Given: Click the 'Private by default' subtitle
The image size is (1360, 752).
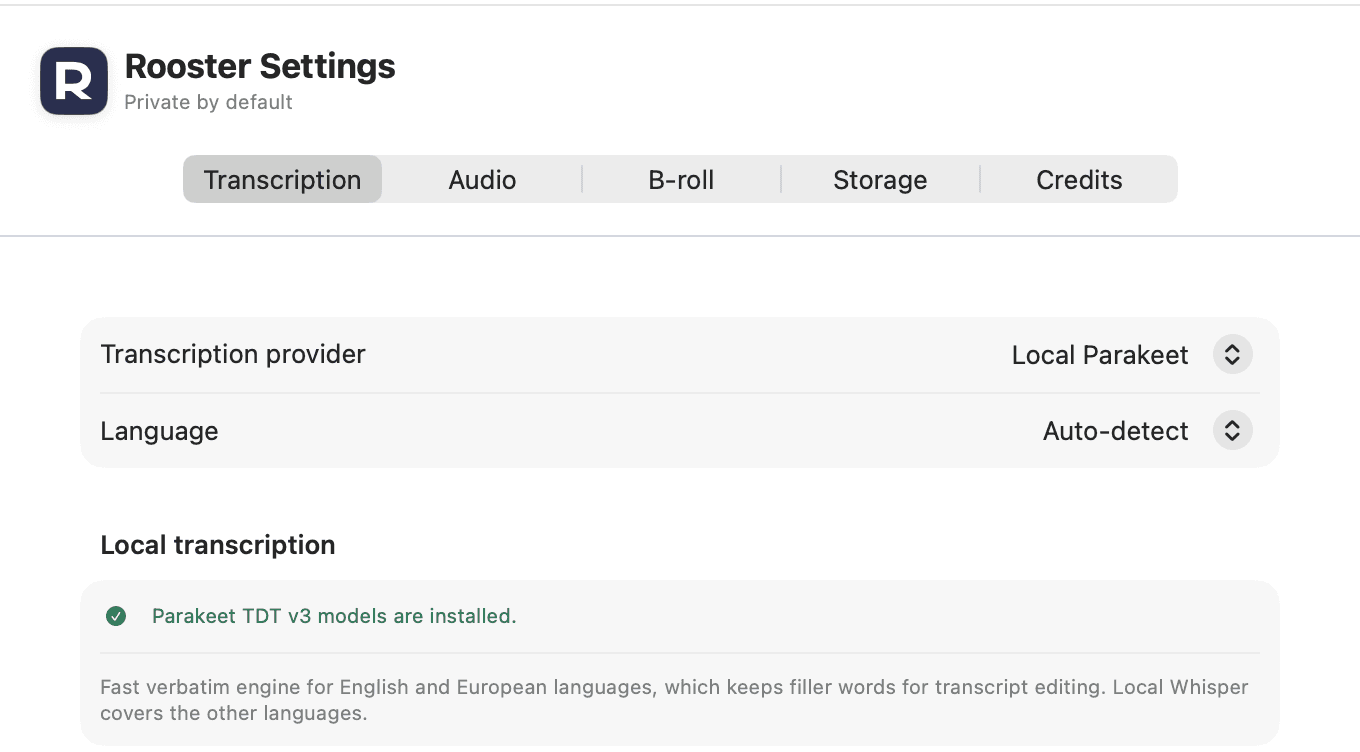Looking at the screenshot, I should (x=208, y=102).
